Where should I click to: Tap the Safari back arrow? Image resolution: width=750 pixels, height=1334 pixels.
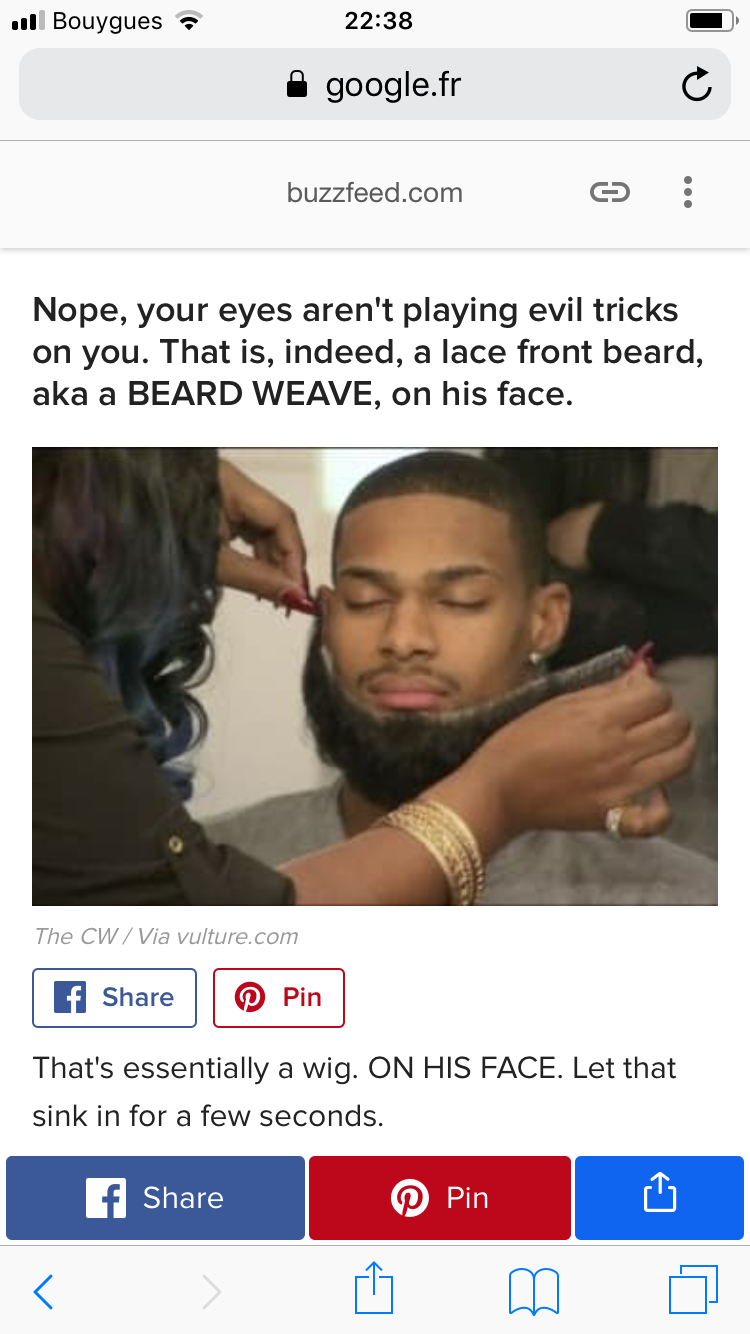[43, 1292]
